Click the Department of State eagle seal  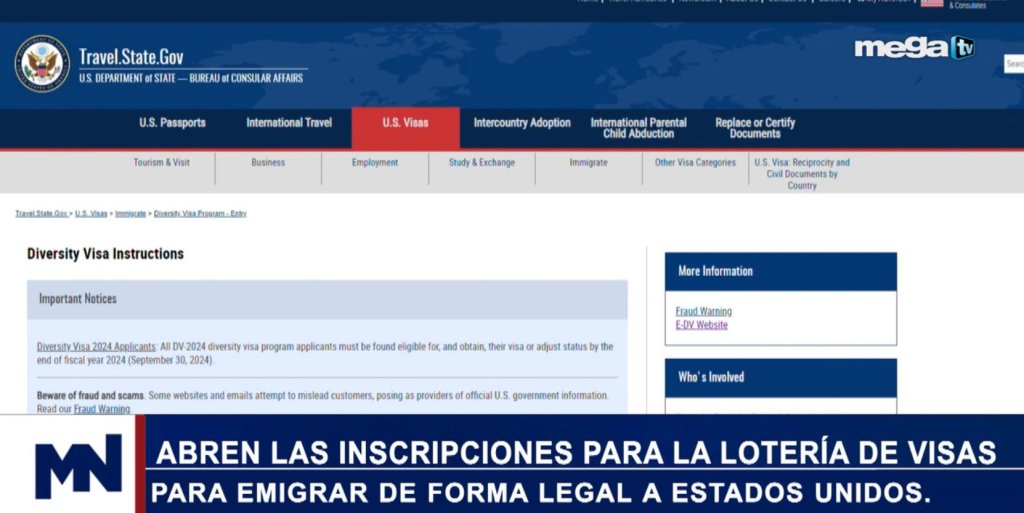coord(42,64)
